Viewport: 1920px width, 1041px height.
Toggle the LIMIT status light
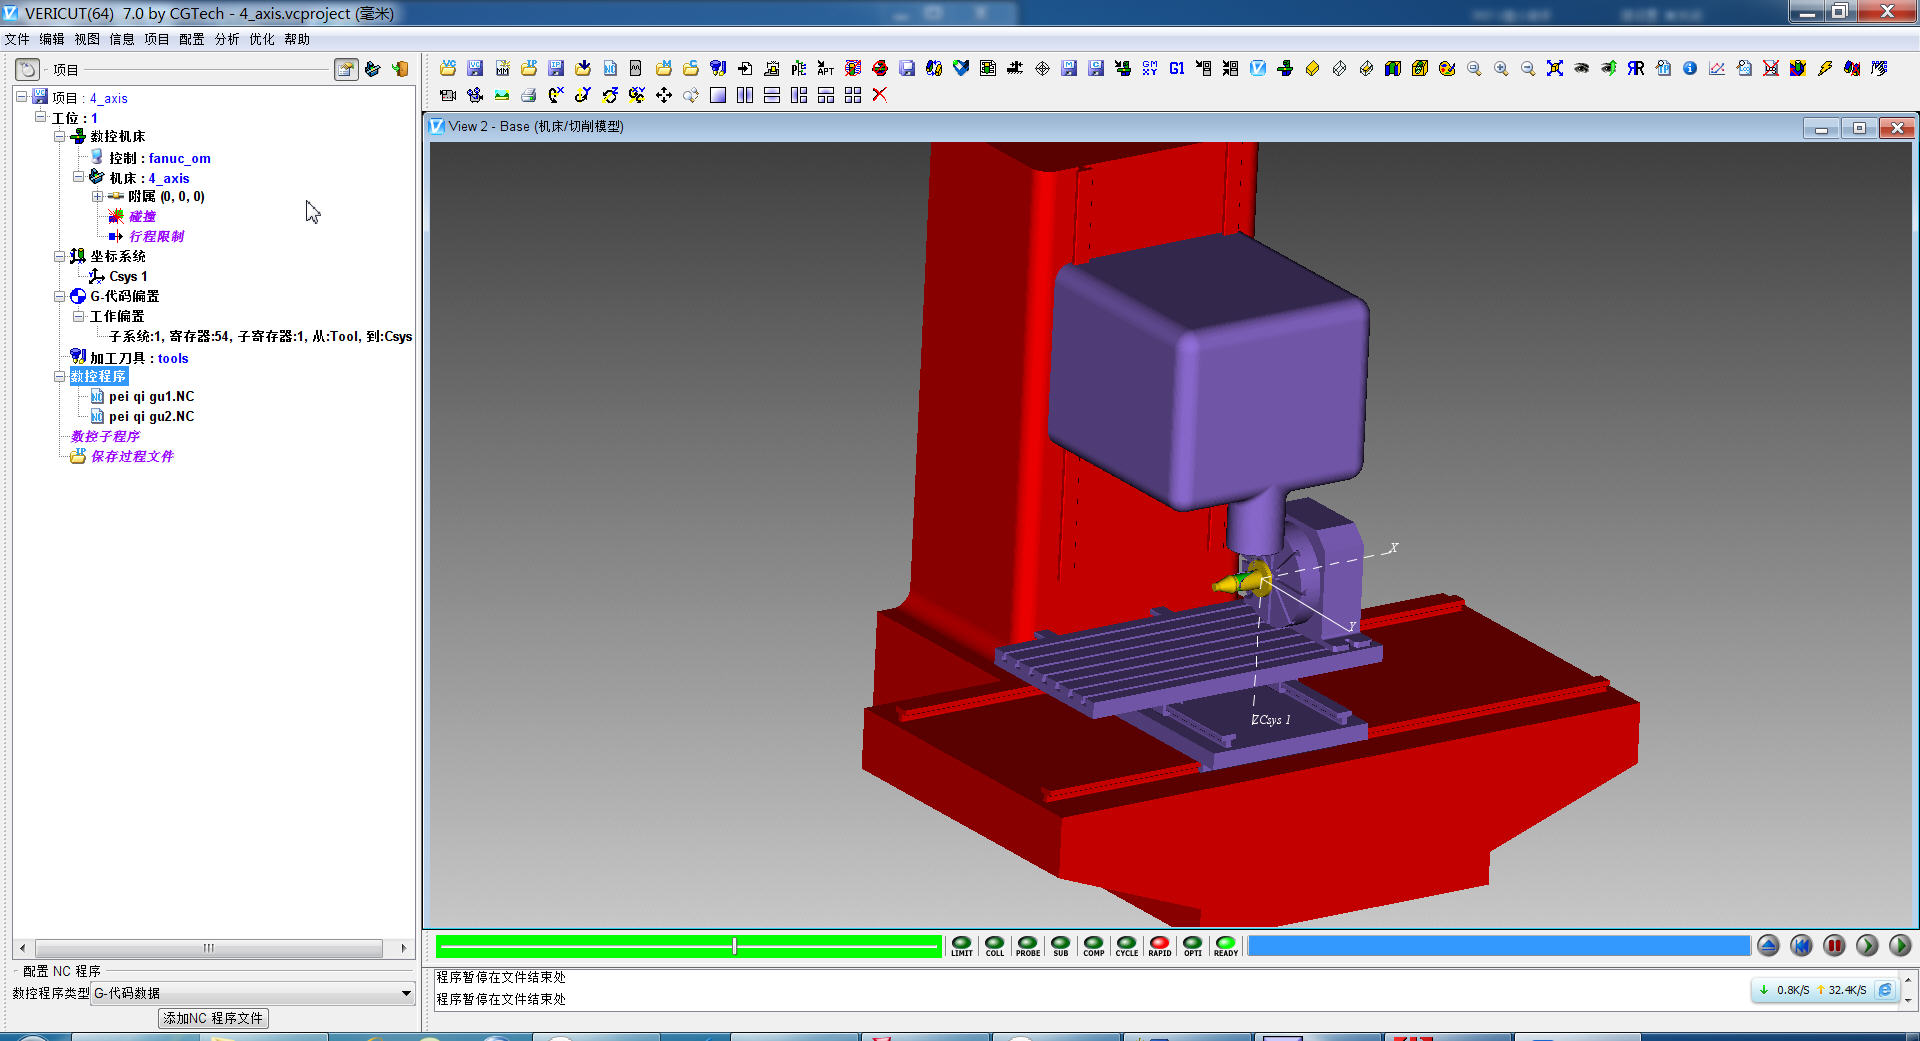962,946
